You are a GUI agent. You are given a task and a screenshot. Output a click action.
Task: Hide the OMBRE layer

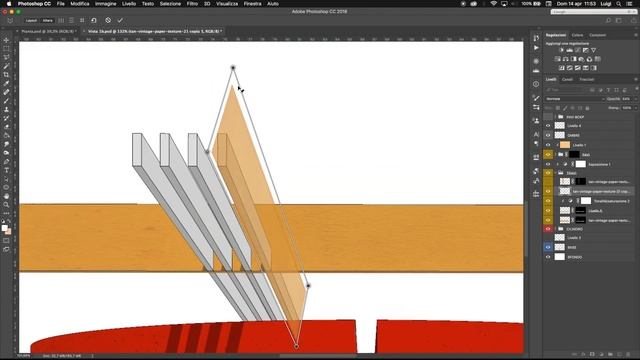(548, 135)
